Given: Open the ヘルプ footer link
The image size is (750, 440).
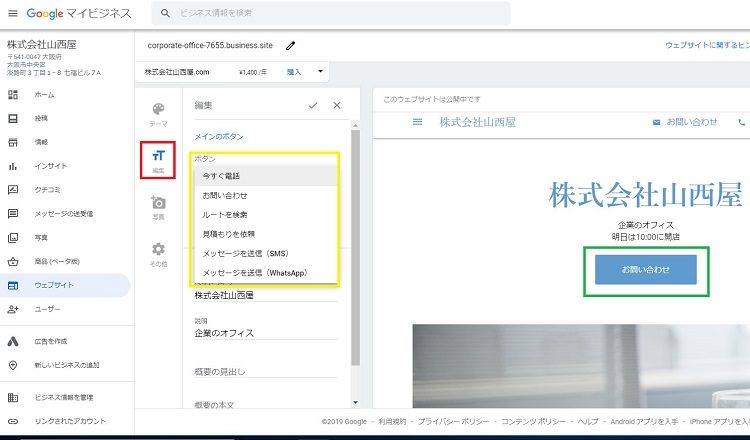Looking at the screenshot, I should tap(588, 422).
